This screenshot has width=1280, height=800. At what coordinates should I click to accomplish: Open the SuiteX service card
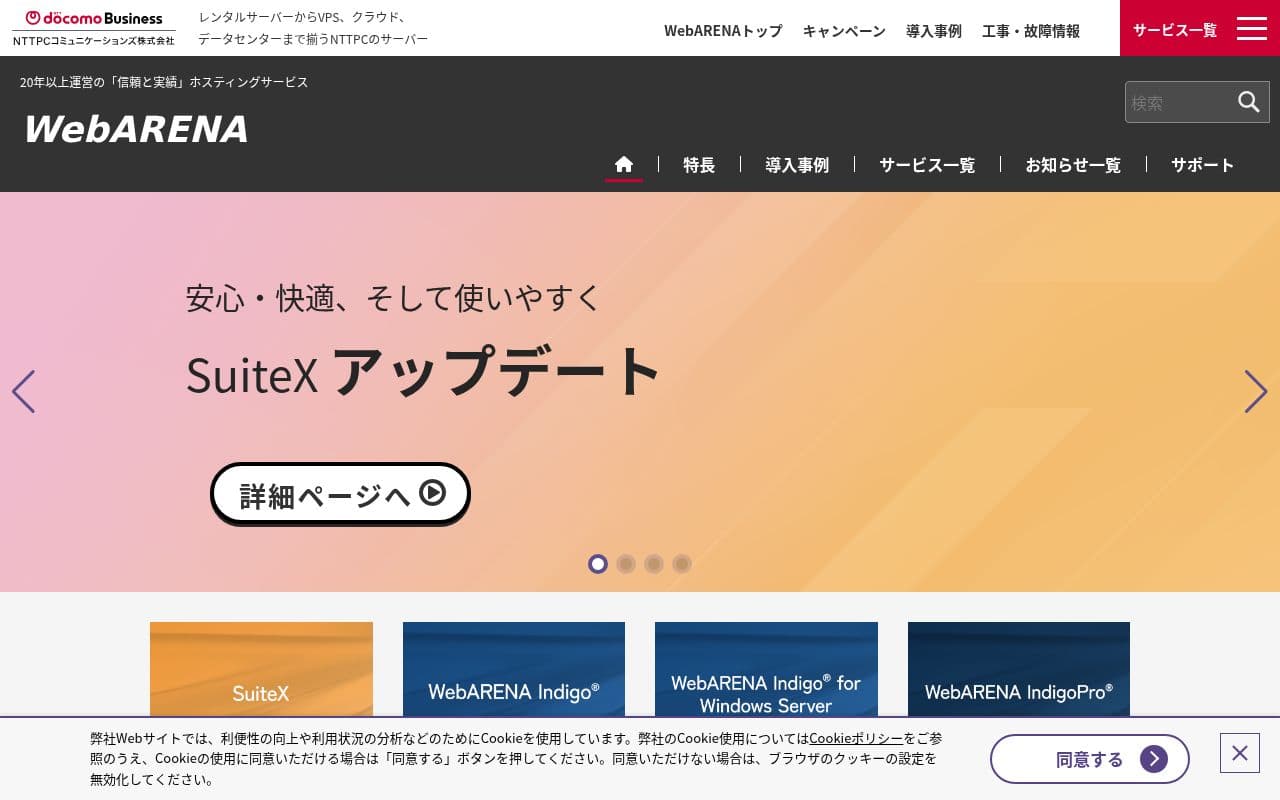[261, 669]
